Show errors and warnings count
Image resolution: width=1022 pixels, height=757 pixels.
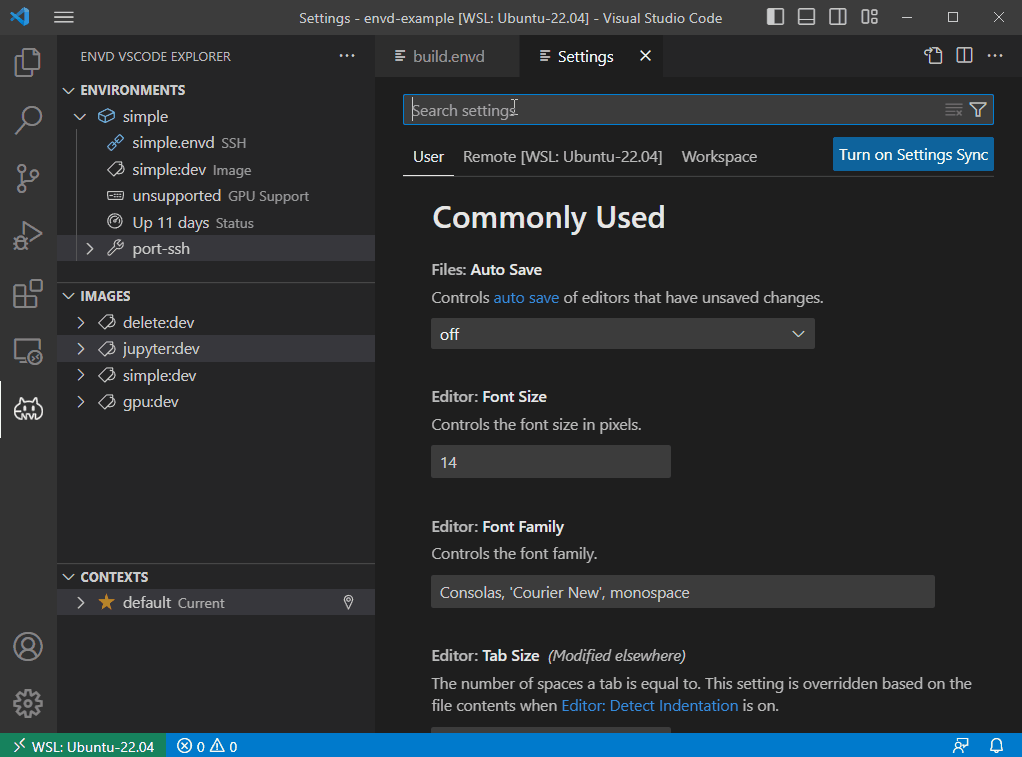click(x=207, y=746)
